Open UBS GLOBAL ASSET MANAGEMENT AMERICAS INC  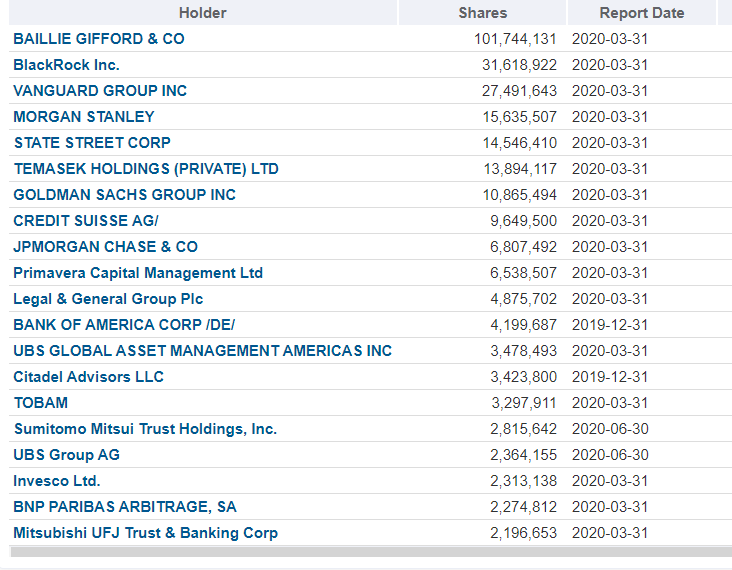point(203,351)
